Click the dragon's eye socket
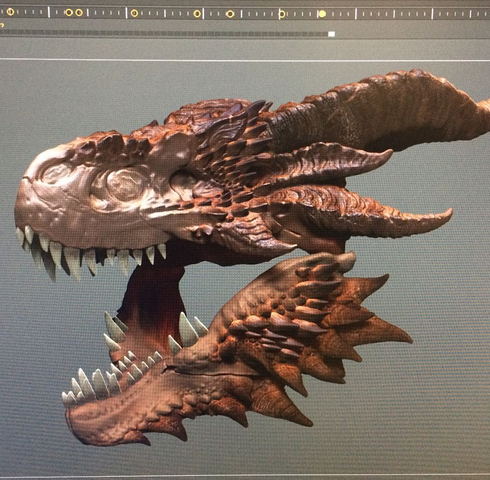This screenshot has width=490, height=480. [183, 182]
